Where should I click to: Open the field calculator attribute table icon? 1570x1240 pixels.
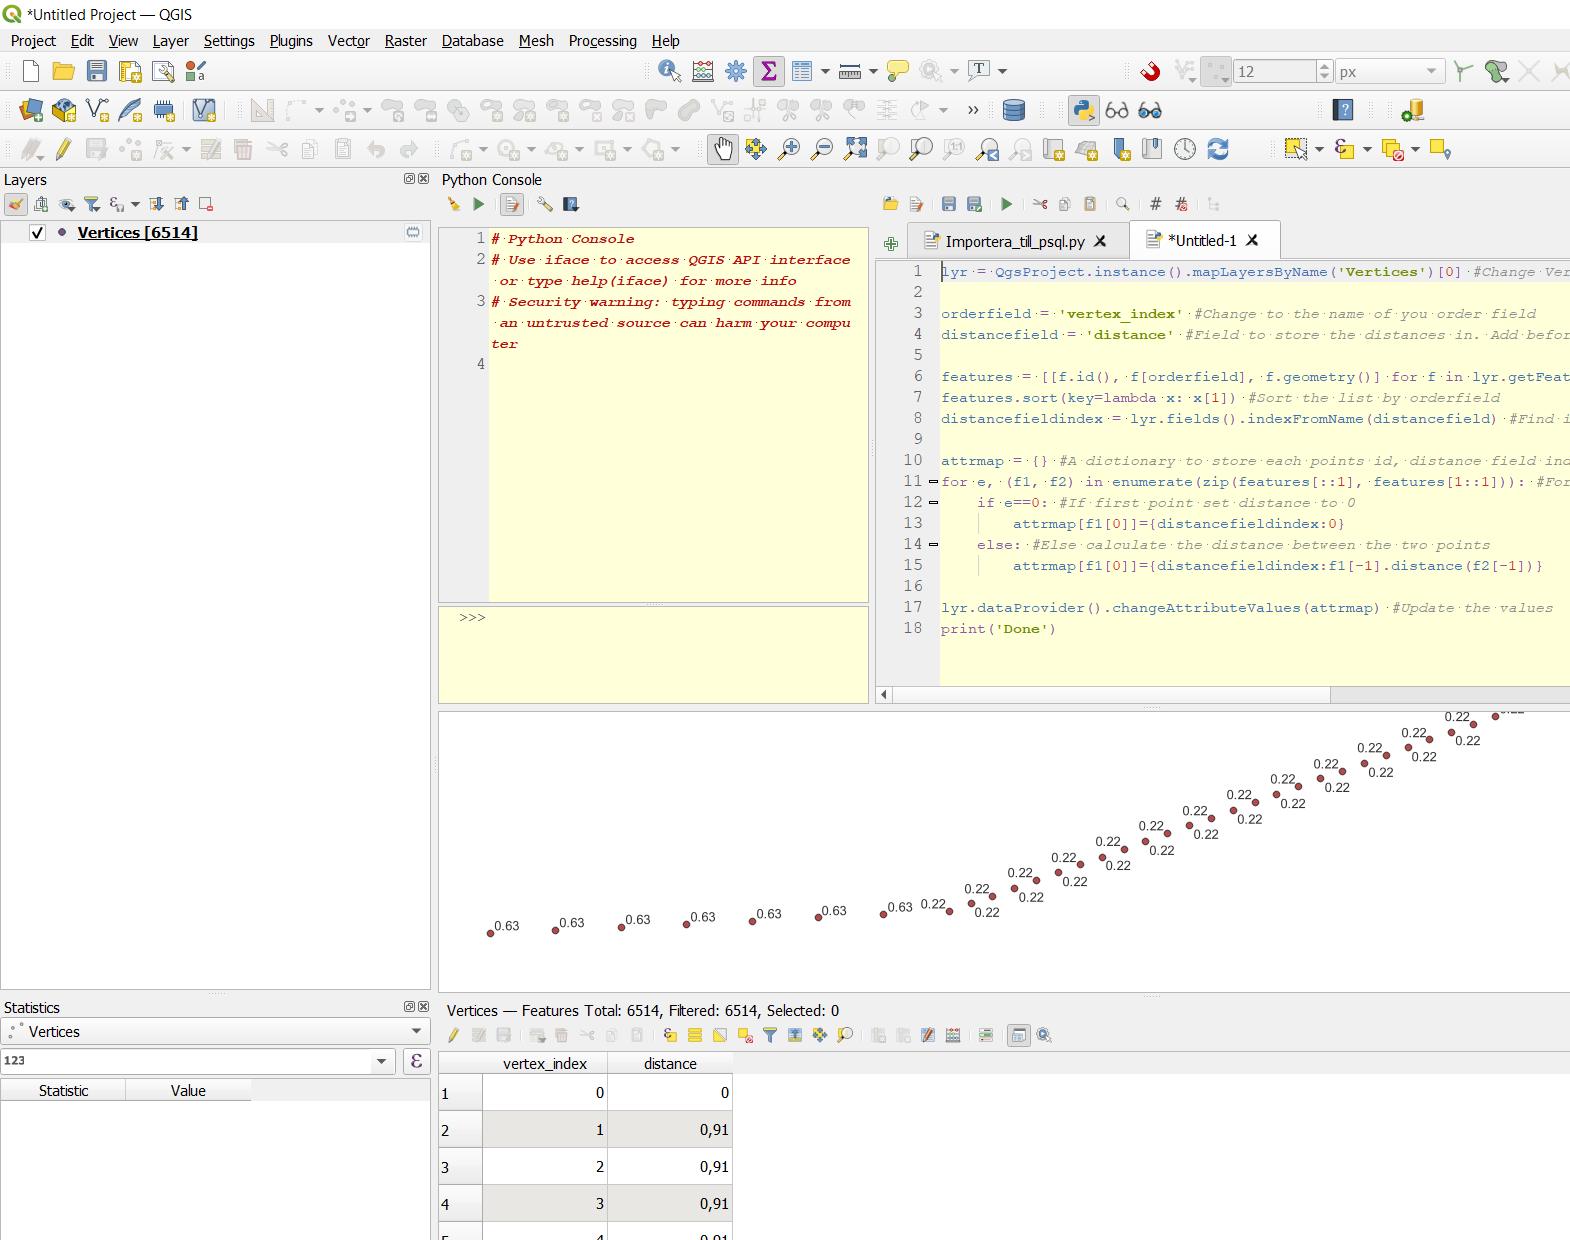point(703,71)
